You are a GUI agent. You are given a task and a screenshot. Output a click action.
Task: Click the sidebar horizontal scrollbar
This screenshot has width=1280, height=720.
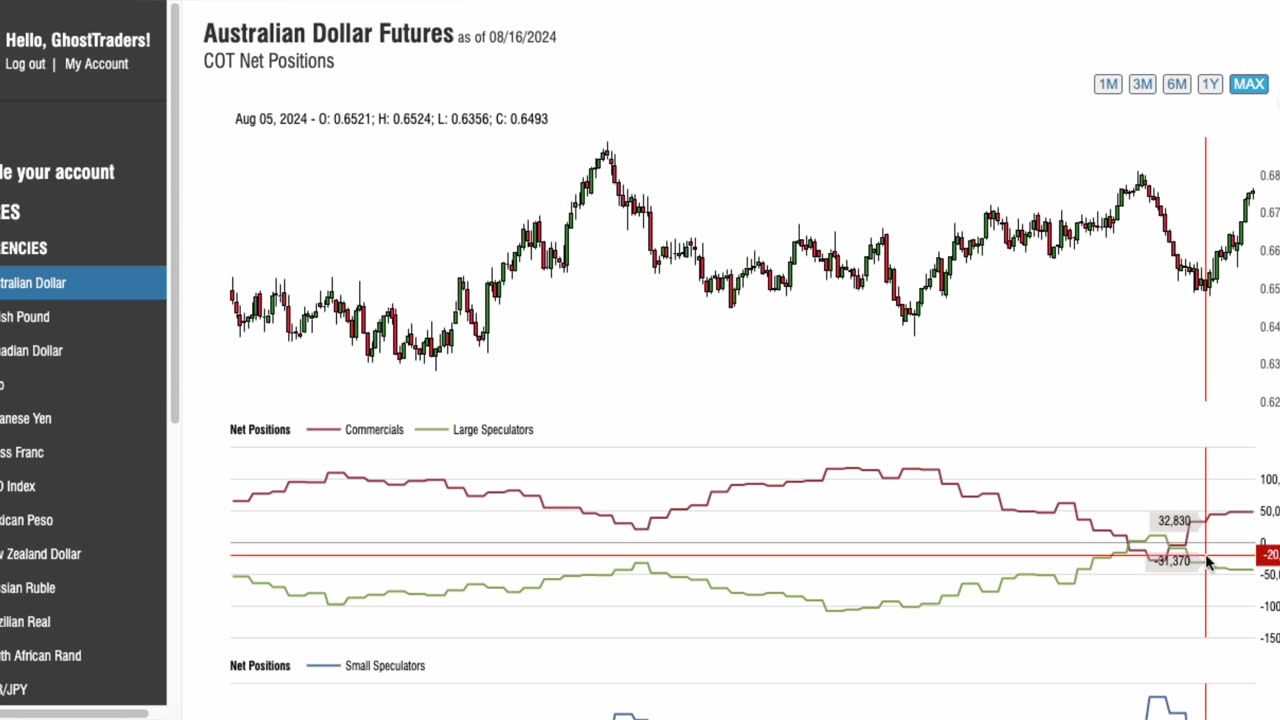pos(75,713)
